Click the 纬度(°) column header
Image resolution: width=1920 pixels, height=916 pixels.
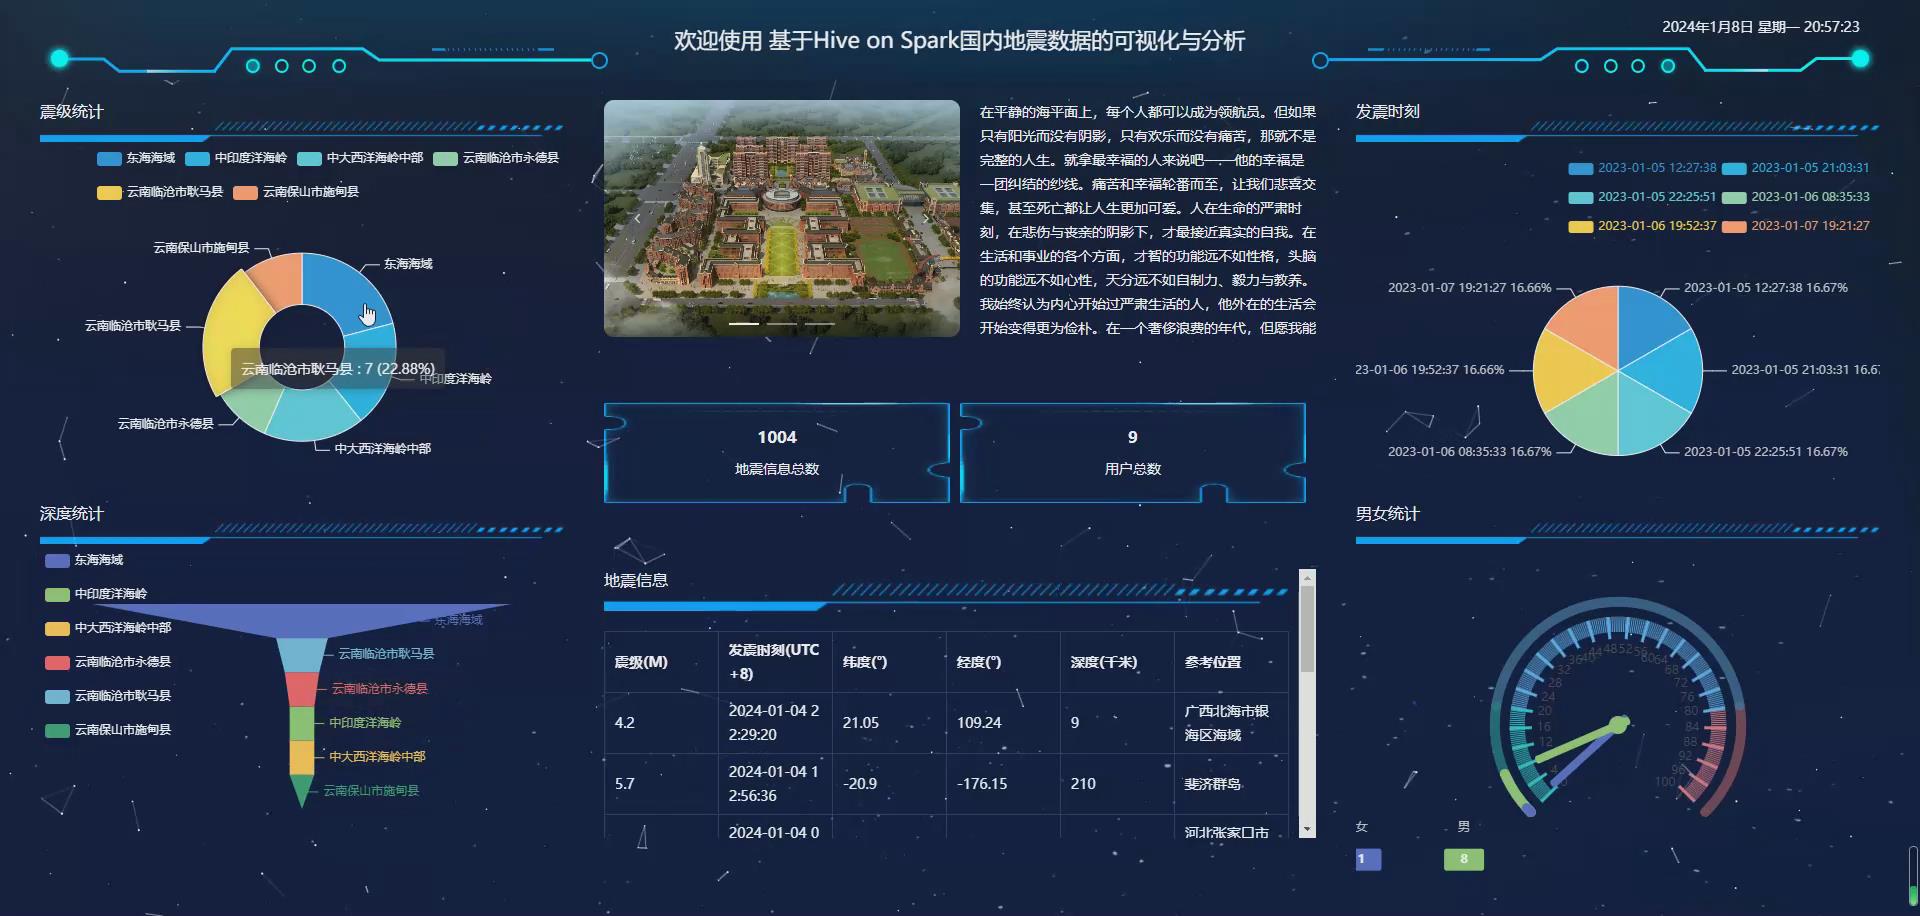tap(889, 662)
